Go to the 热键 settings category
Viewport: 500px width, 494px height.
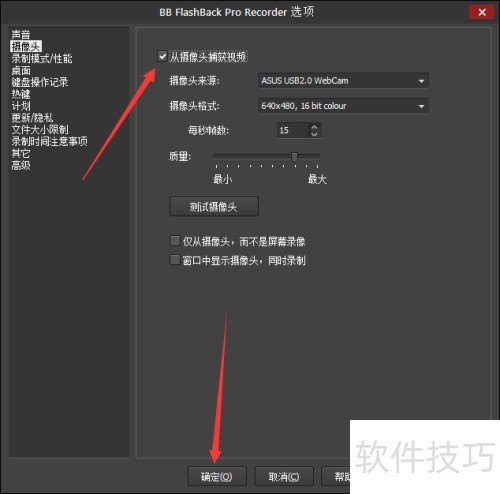[21, 94]
